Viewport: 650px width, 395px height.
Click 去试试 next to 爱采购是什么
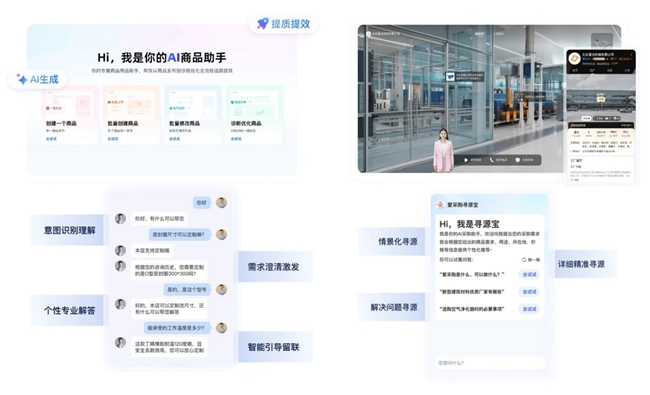coord(529,274)
